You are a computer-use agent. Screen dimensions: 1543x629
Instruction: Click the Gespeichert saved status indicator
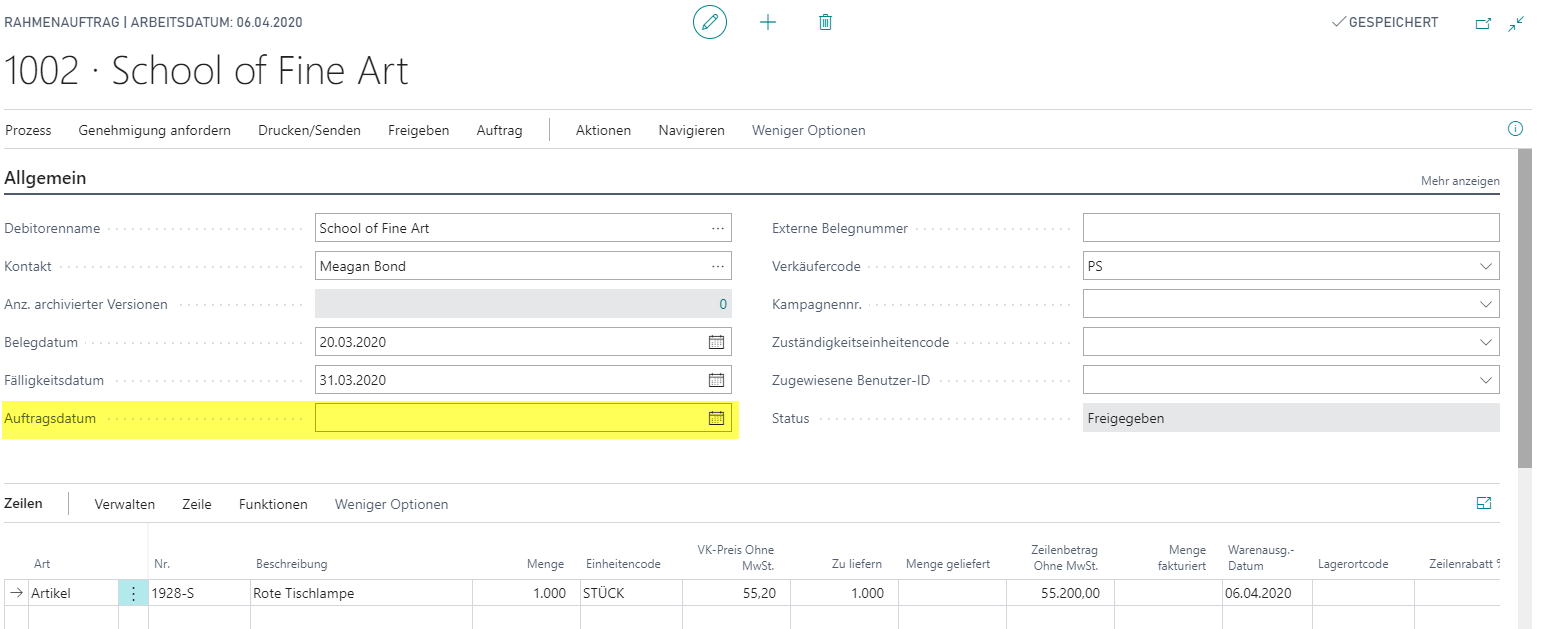(1385, 22)
